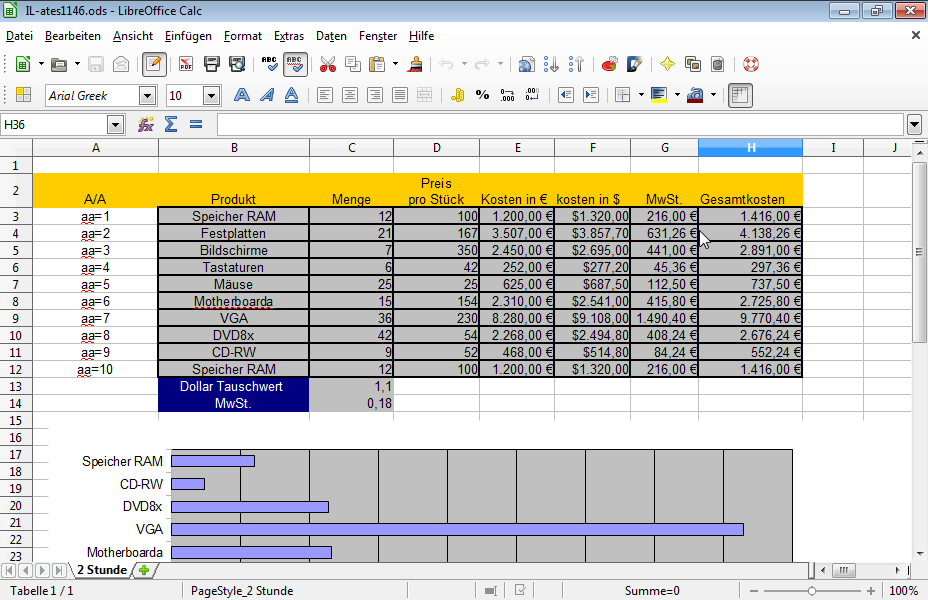The height and width of the screenshot is (600, 928).
Task: Toggle italic text
Action: (x=267, y=95)
